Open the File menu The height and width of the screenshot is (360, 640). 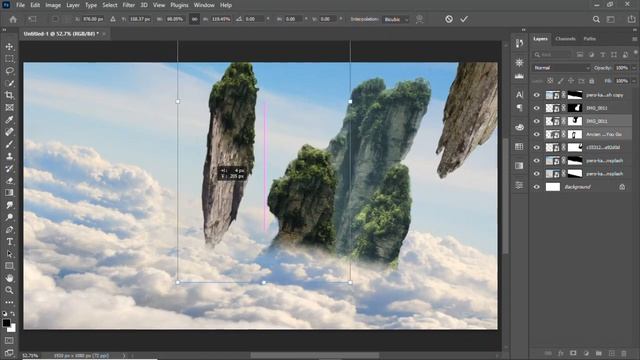20,5
